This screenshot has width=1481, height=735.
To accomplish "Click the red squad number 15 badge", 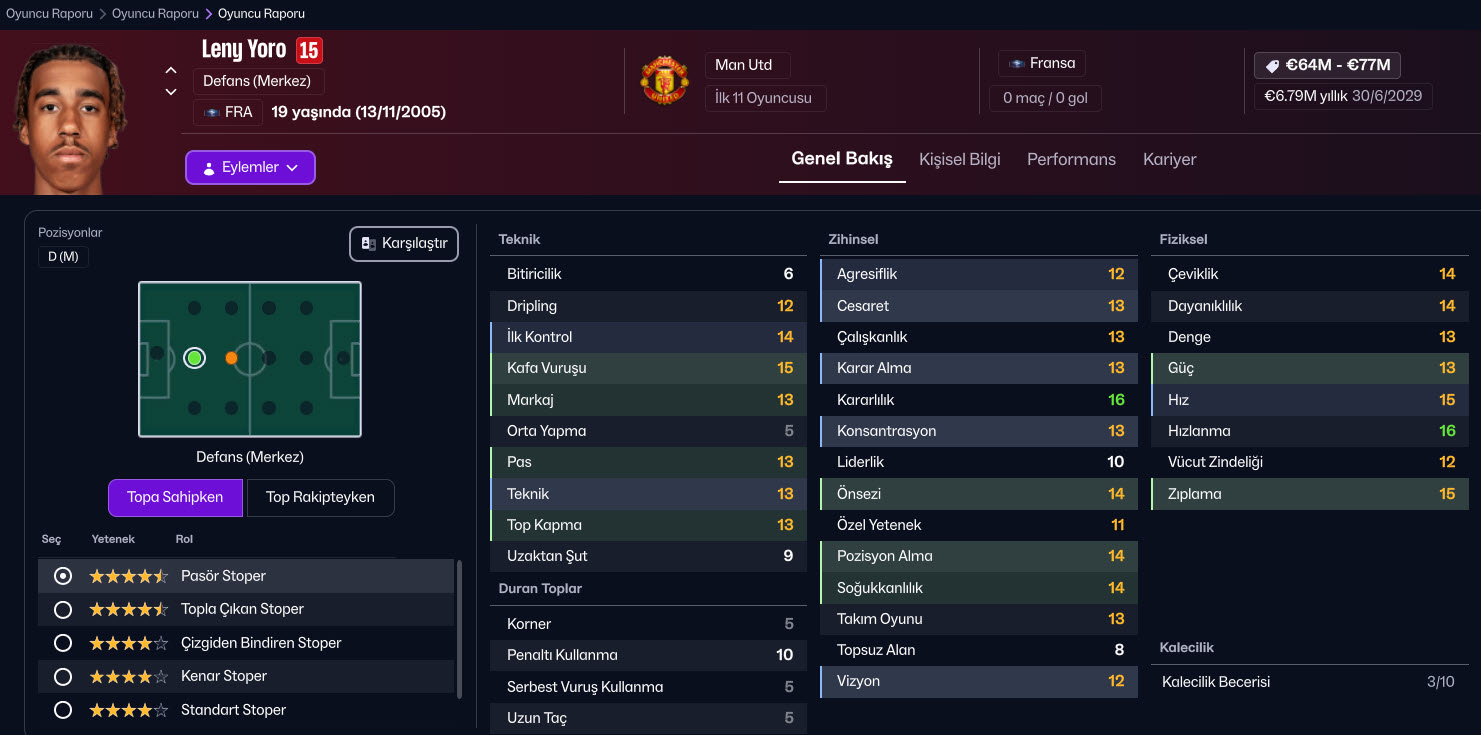I will 309,50.
